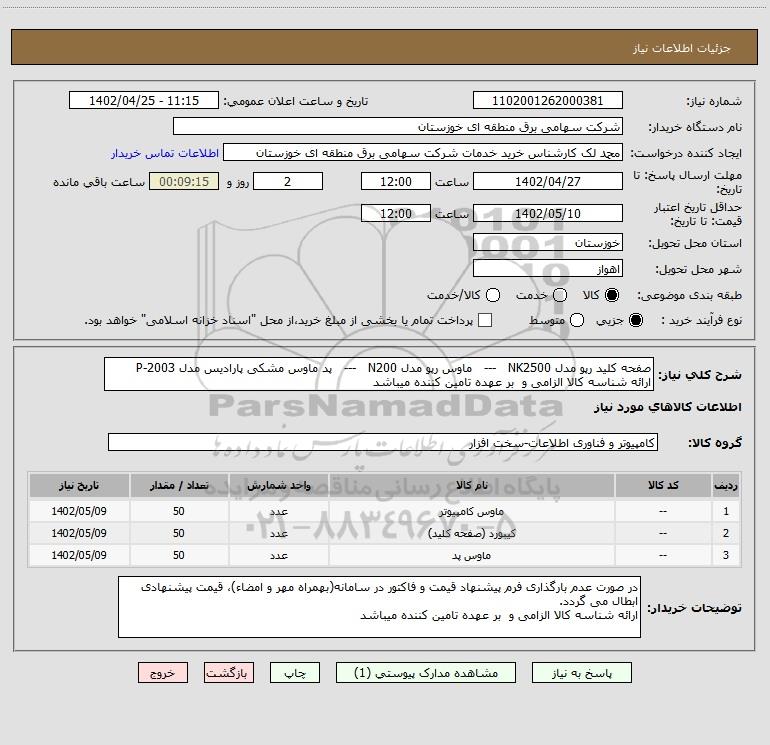Click the price validity hour field 12:00
The height and width of the screenshot is (745, 770).
pyautogui.click(x=396, y=213)
